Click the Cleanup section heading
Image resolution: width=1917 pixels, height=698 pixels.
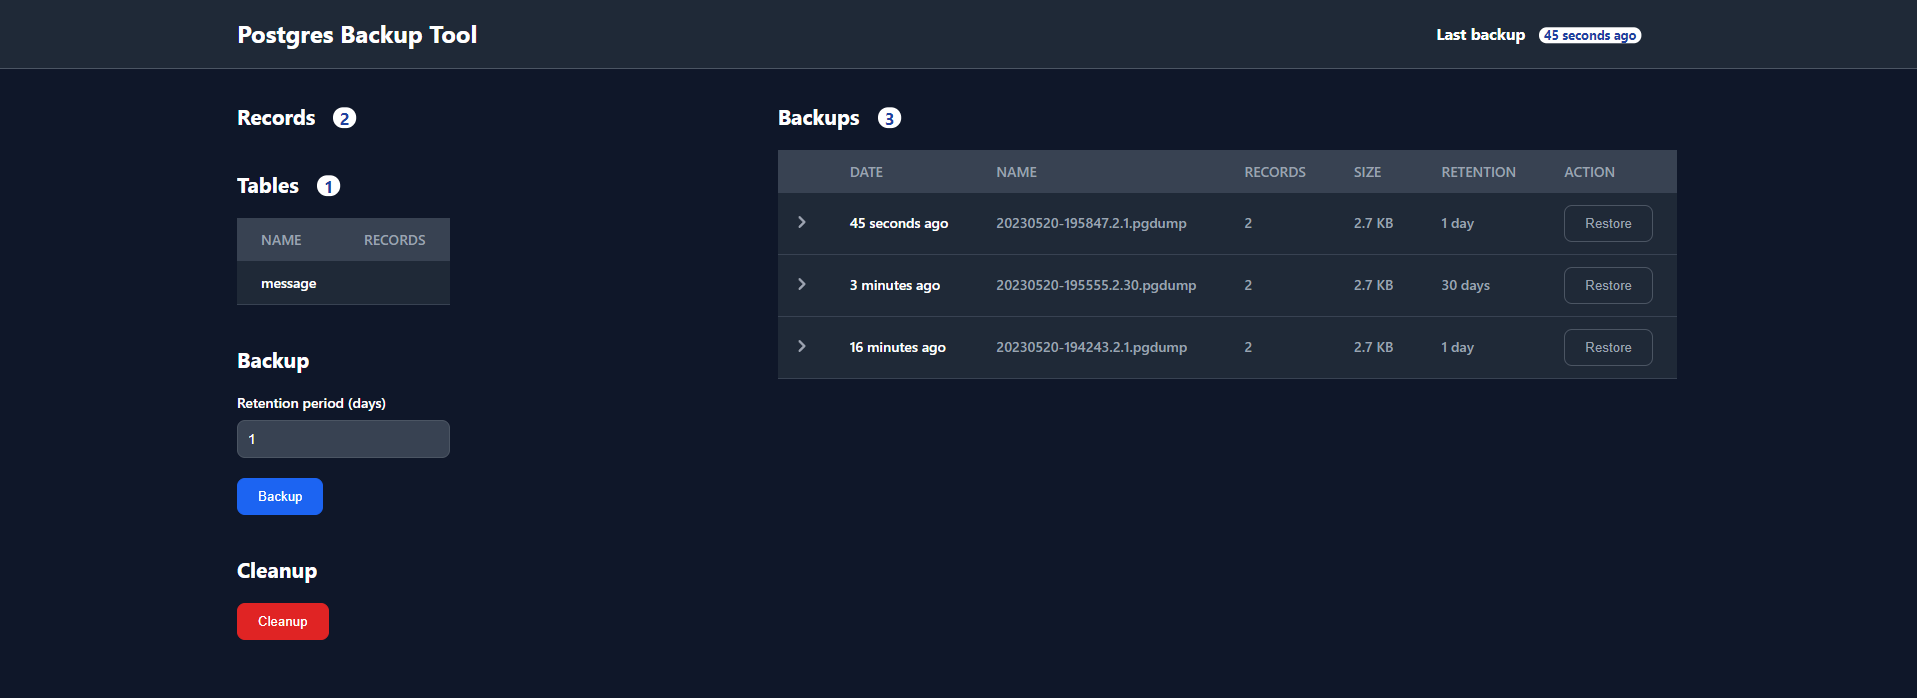277,571
